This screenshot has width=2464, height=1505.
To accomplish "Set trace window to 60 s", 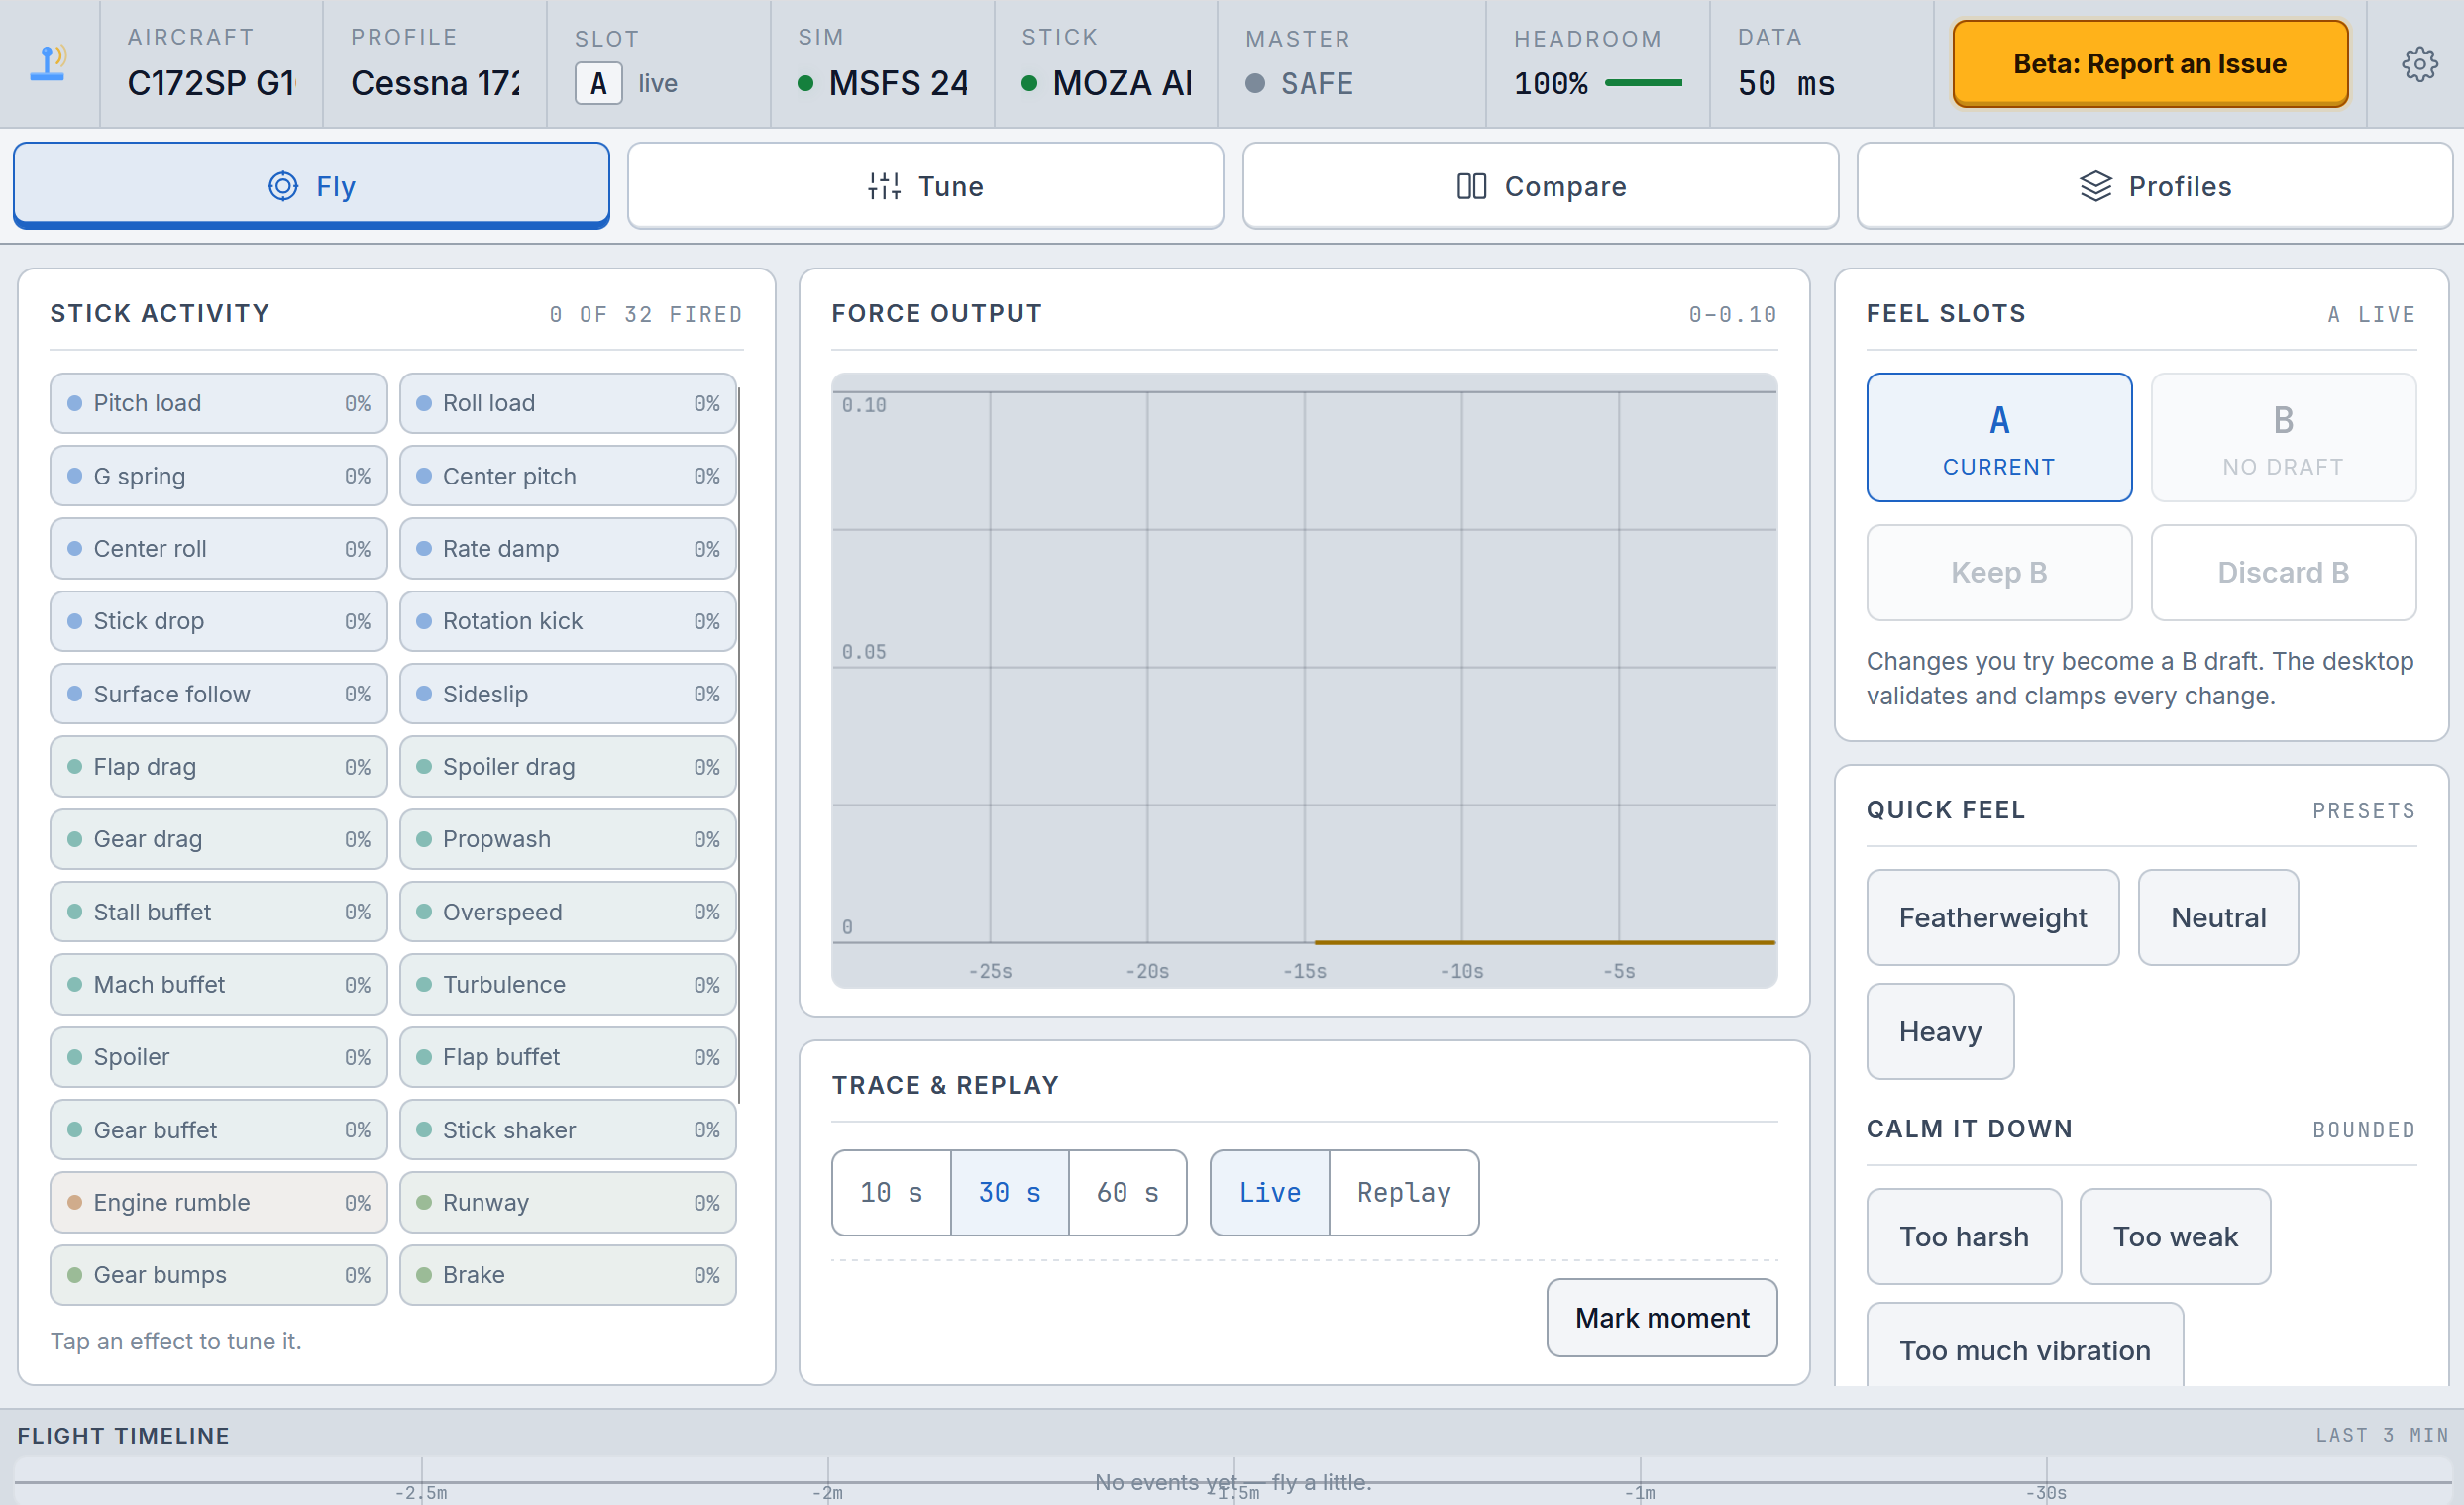I will click(1127, 1193).
